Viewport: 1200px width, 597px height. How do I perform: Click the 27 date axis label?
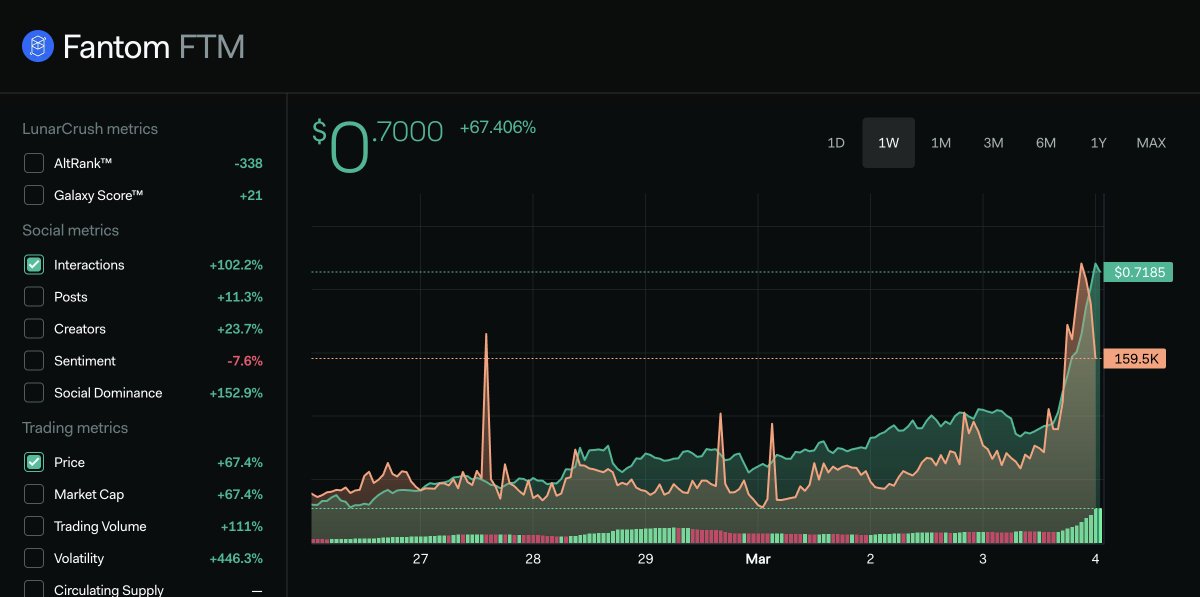[x=420, y=559]
